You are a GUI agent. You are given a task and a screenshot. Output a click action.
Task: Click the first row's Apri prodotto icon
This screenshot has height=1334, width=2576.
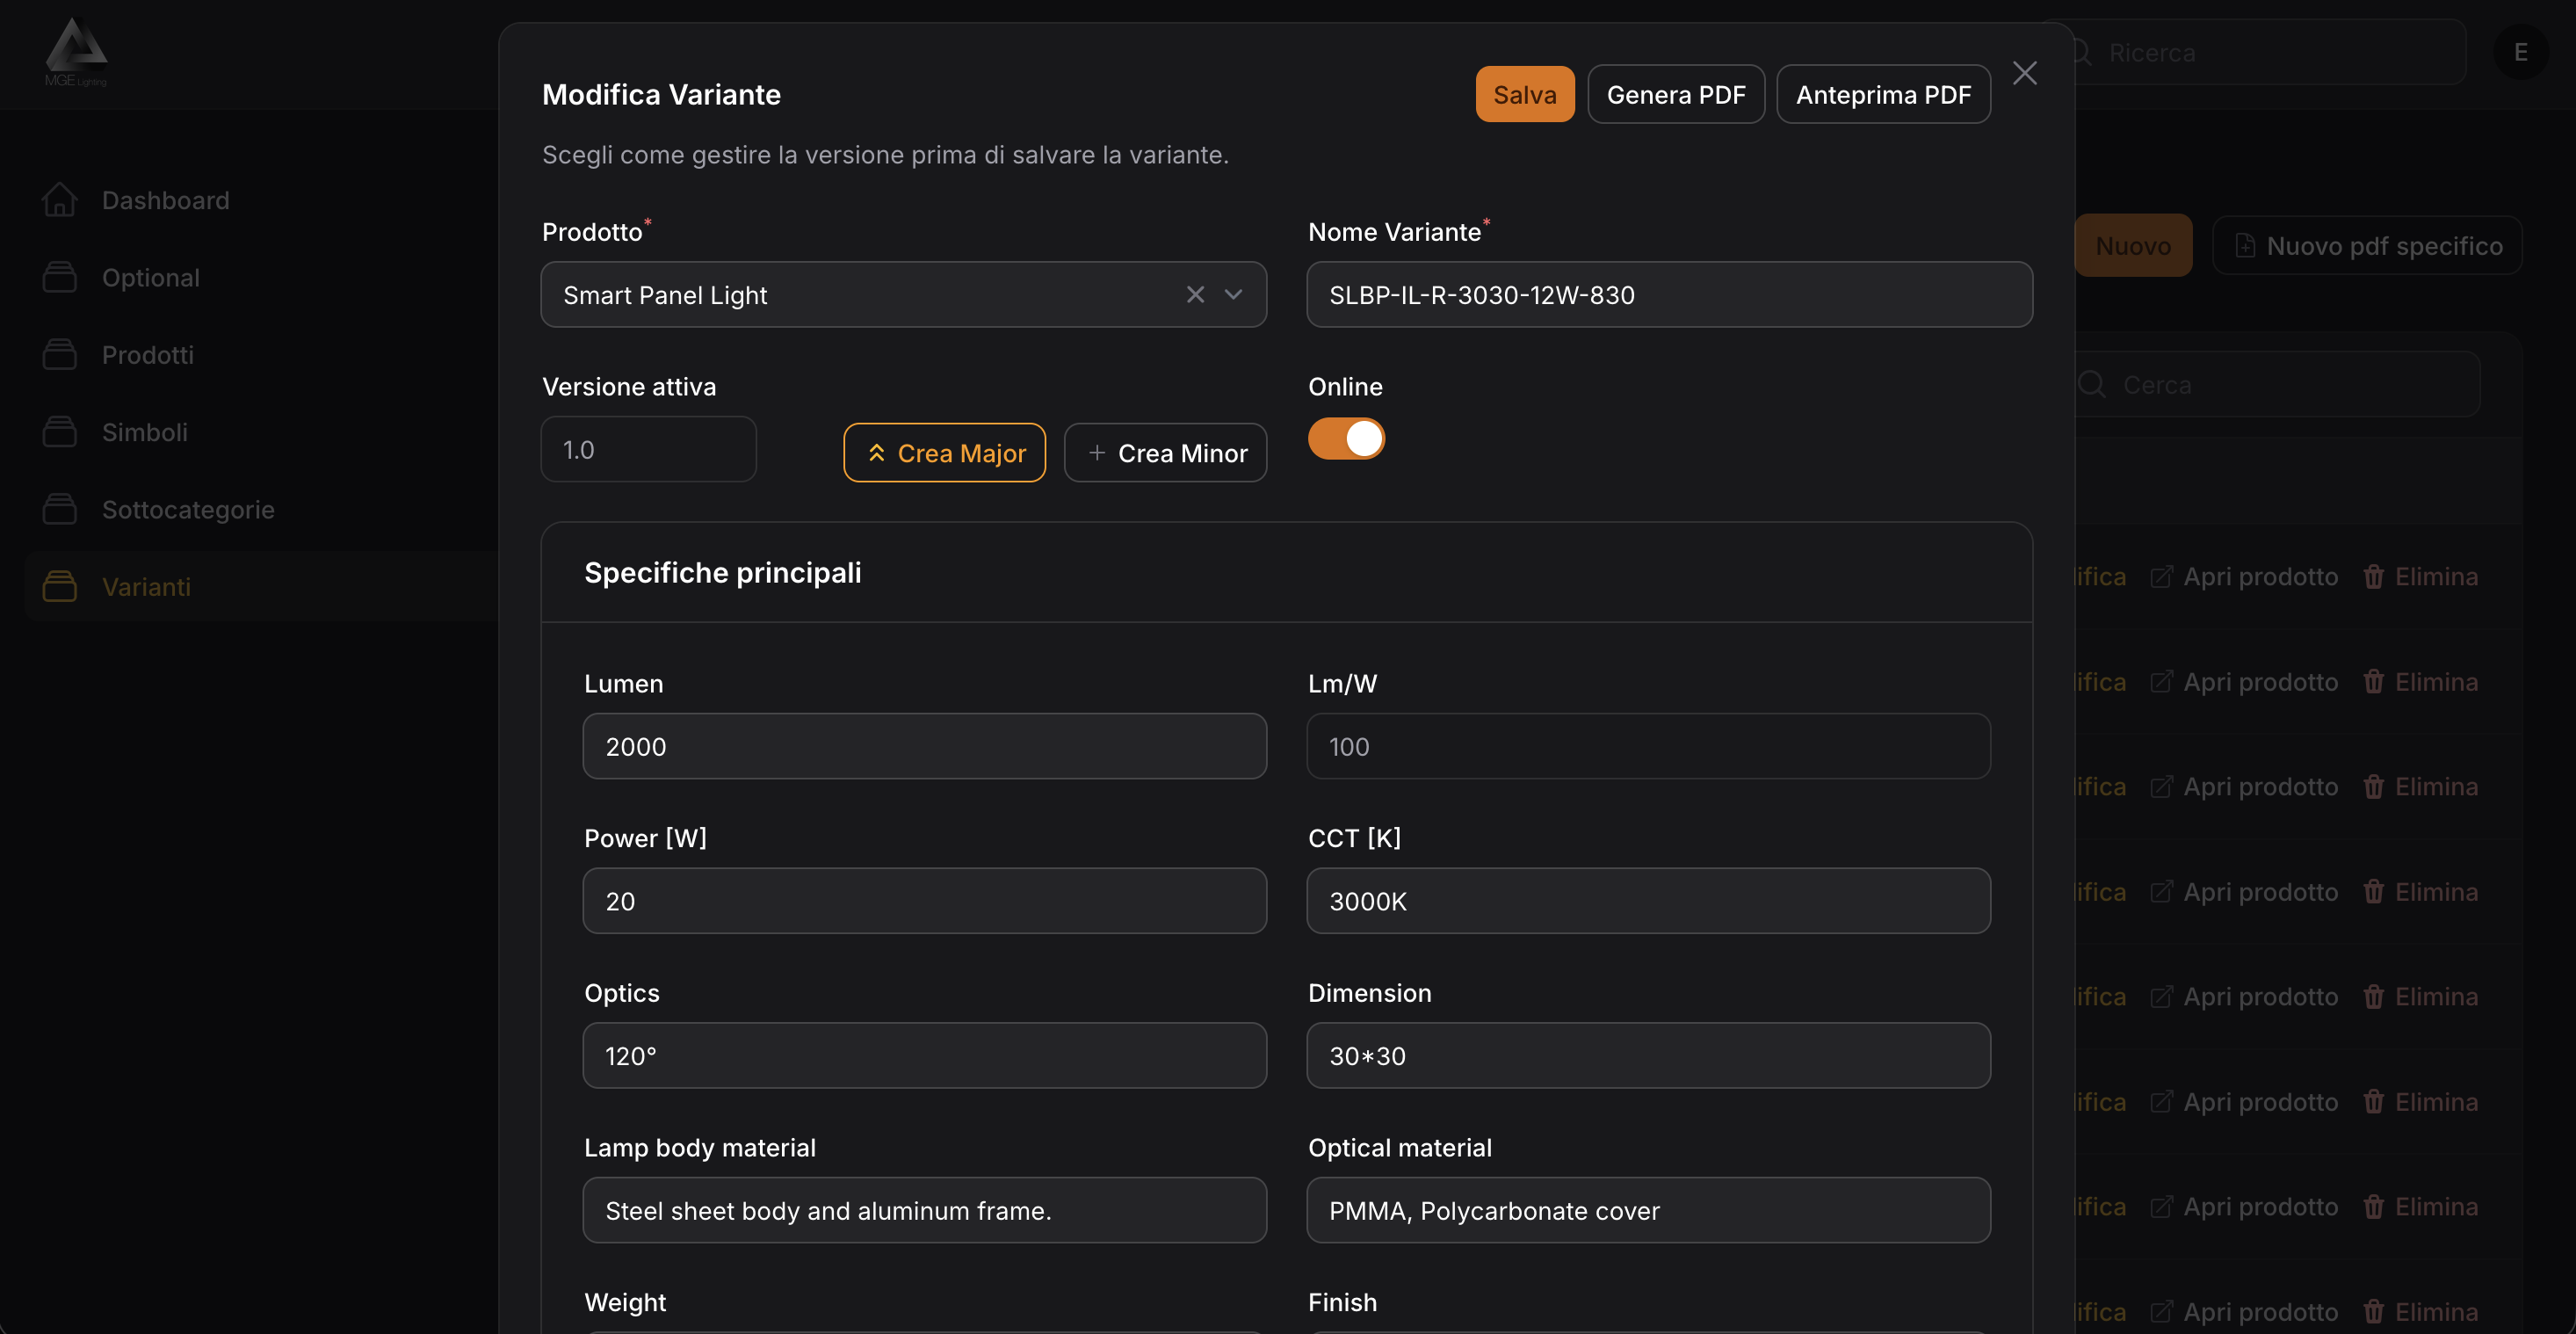[x=2161, y=577]
